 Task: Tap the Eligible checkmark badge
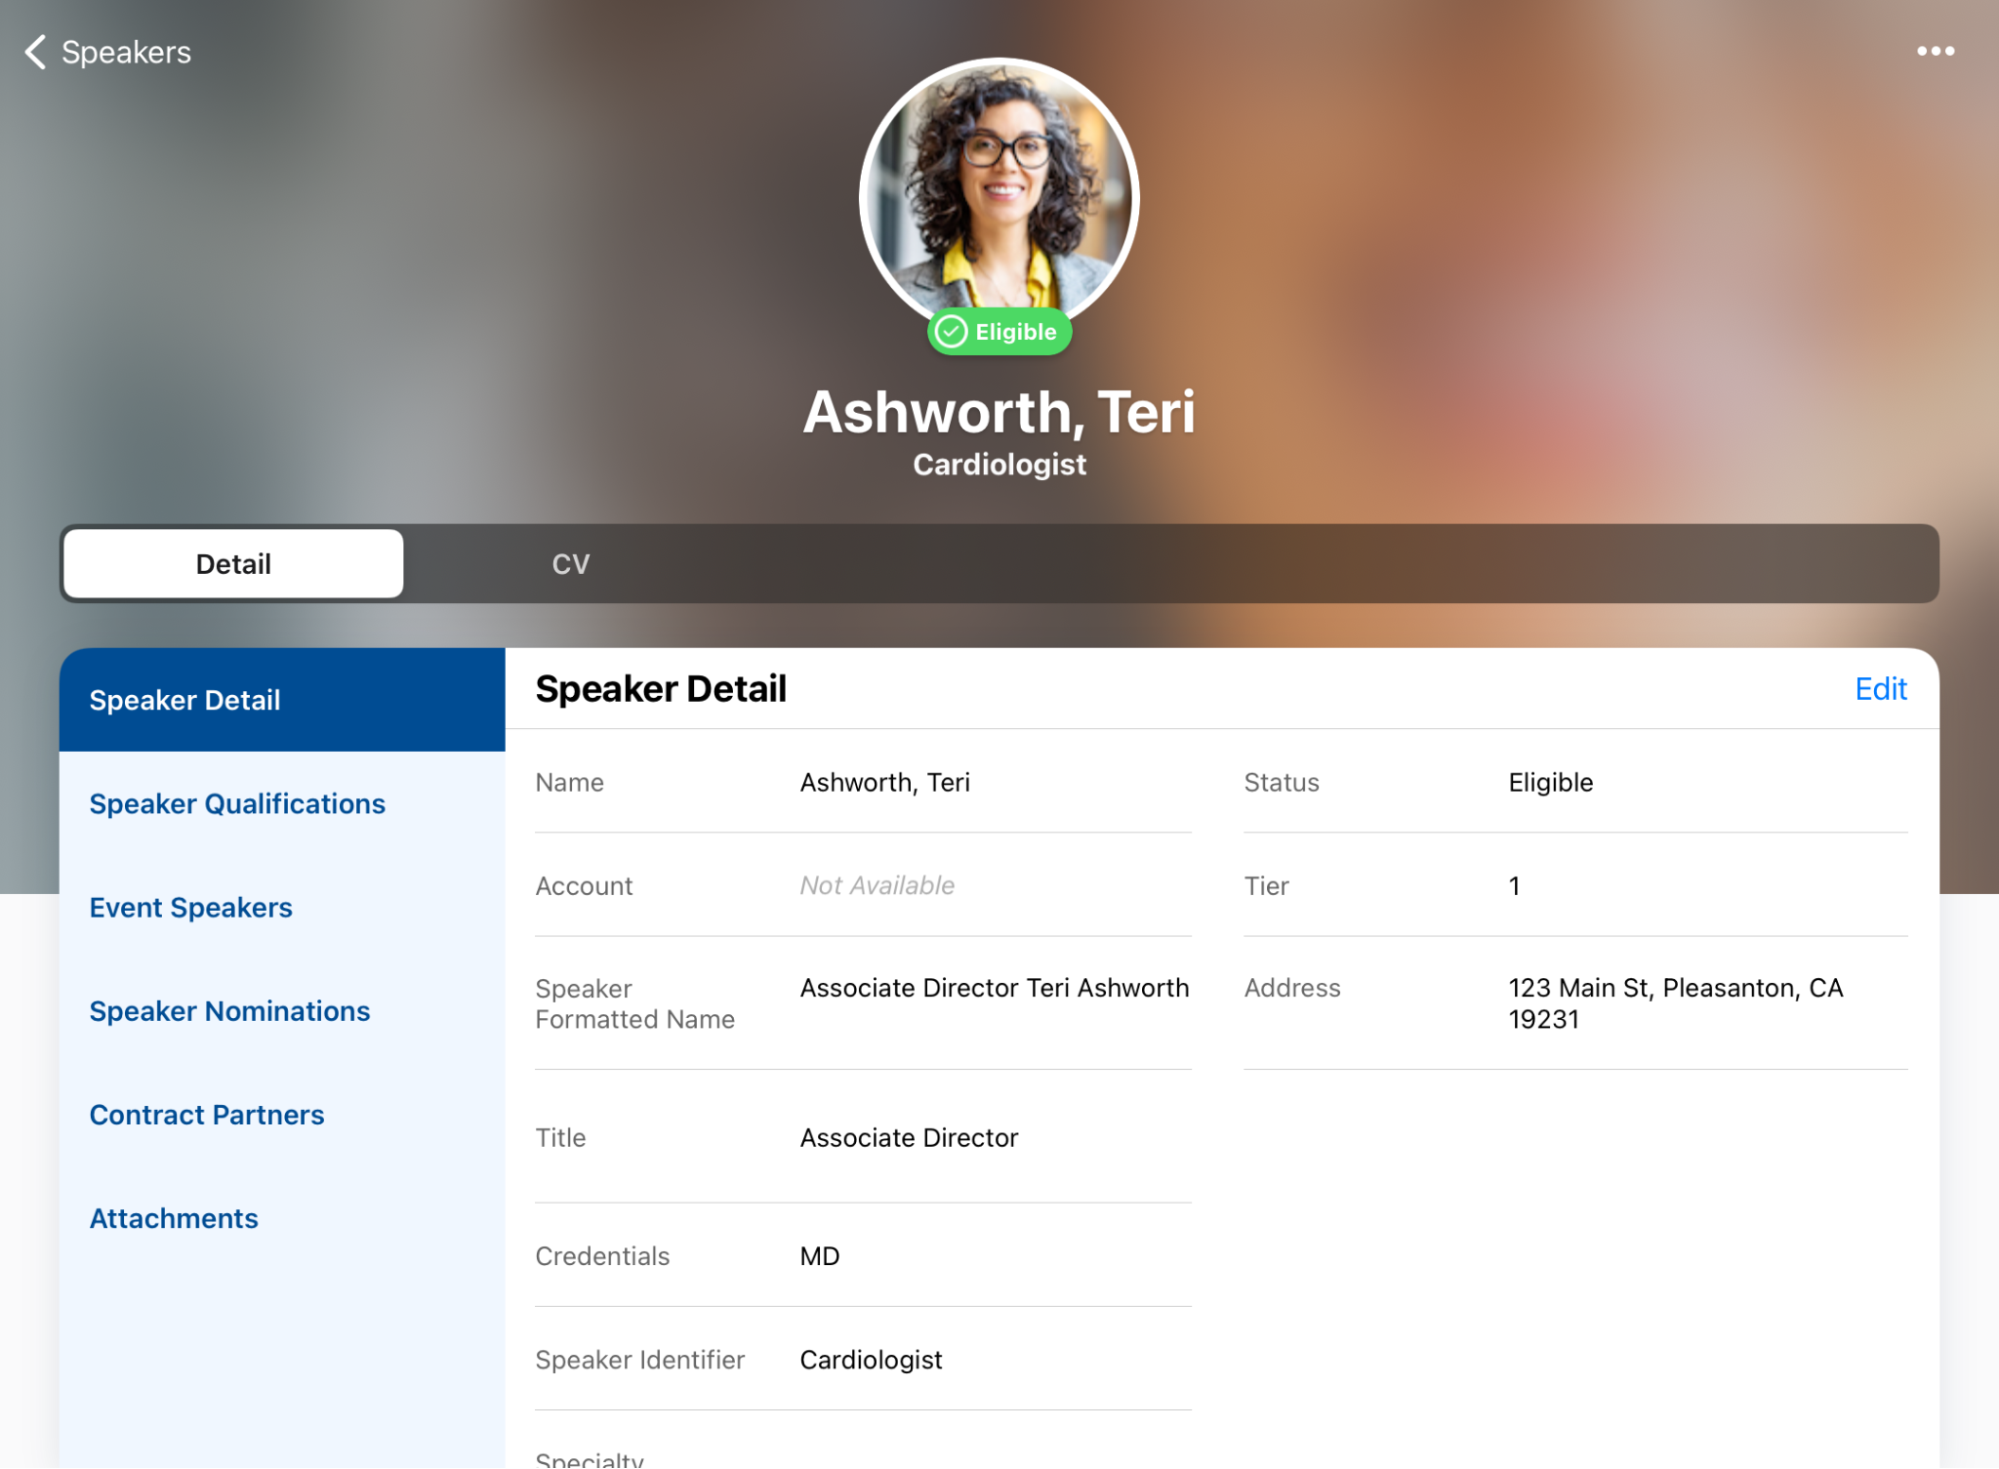pyautogui.click(x=998, y=332)
